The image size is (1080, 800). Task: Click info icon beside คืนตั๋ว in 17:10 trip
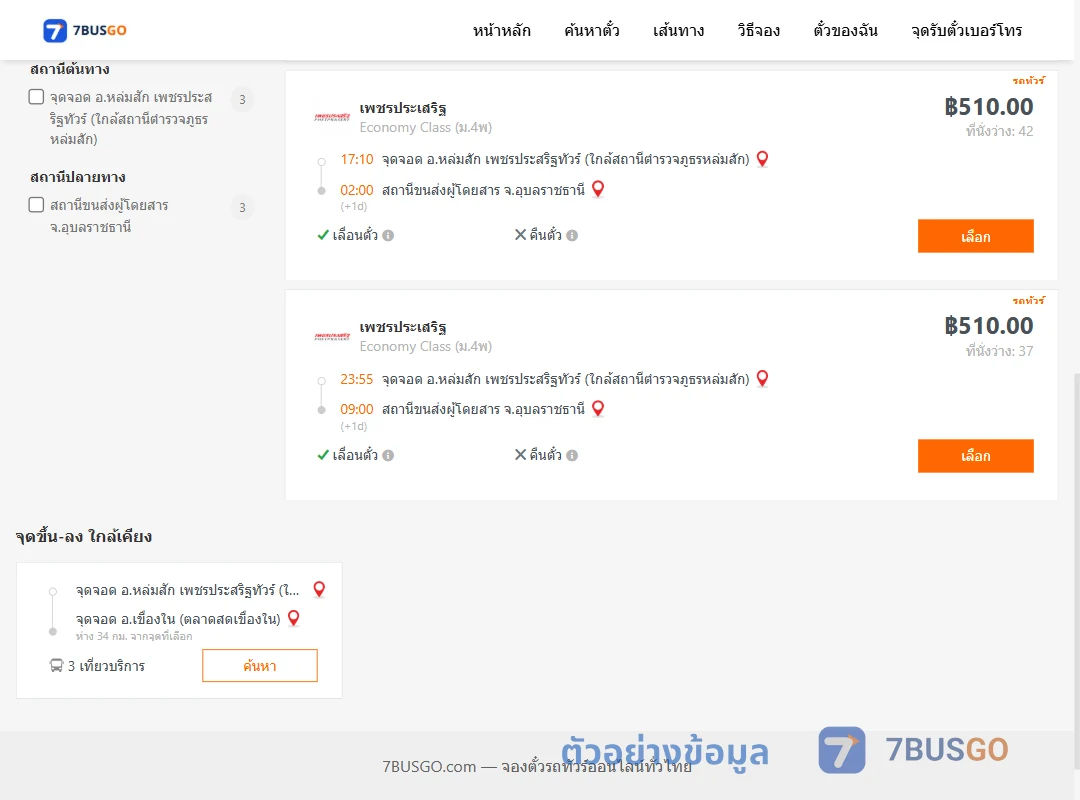(572, 236)
